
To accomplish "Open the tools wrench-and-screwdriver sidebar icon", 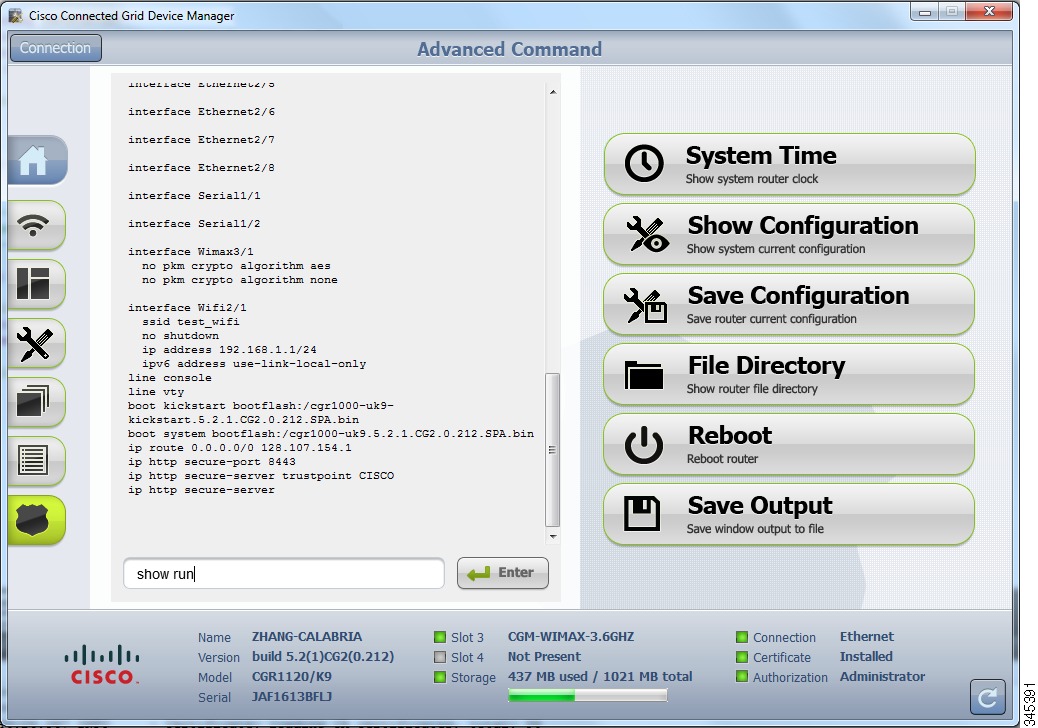I will tap(35, 344).
